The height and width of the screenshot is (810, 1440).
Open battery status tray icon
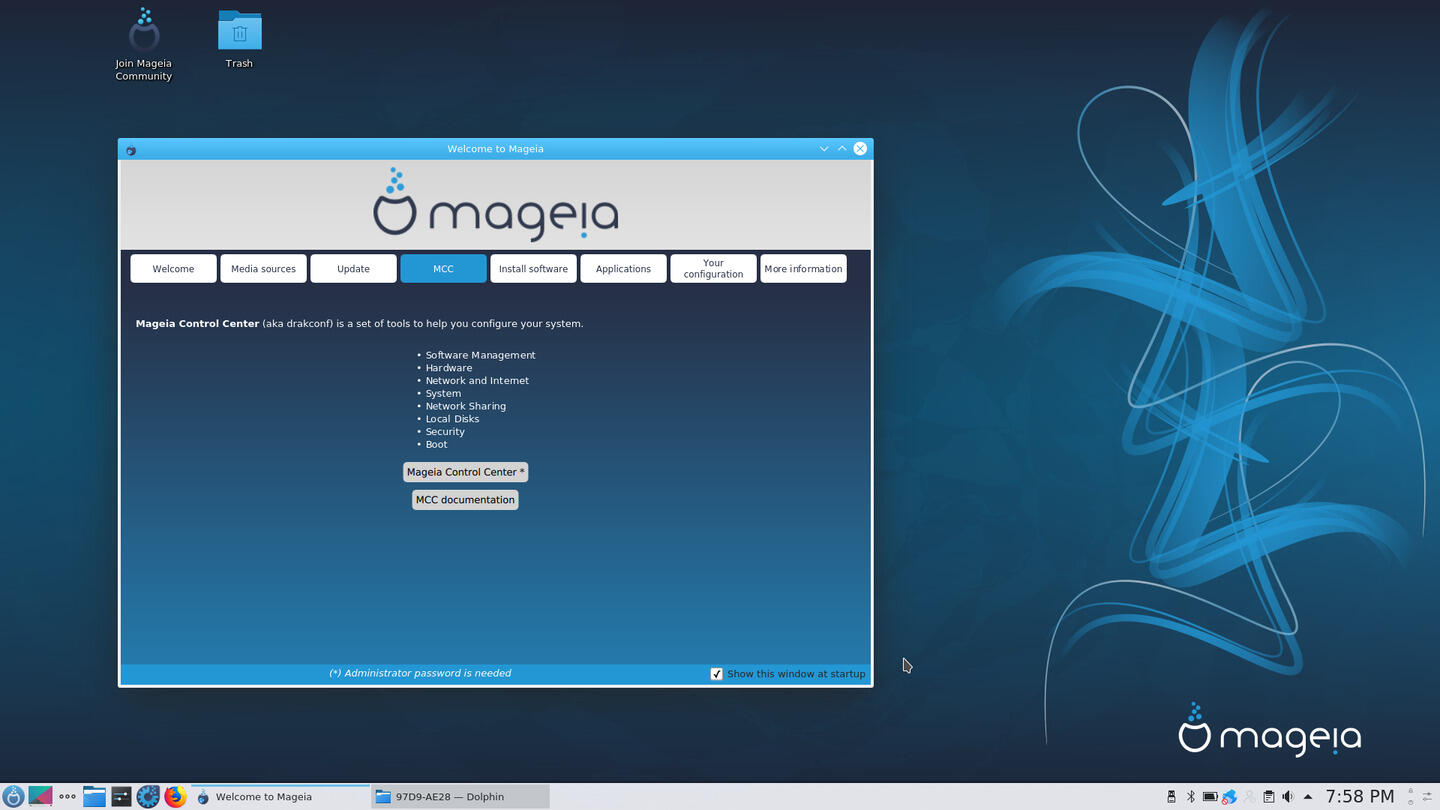tap(1210, 797)
